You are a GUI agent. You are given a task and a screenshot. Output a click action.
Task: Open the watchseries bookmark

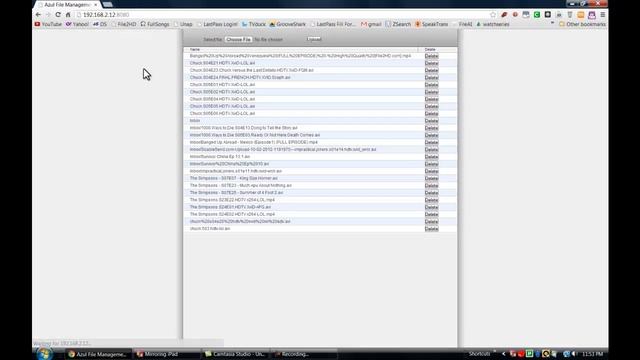tap(493, 24)
